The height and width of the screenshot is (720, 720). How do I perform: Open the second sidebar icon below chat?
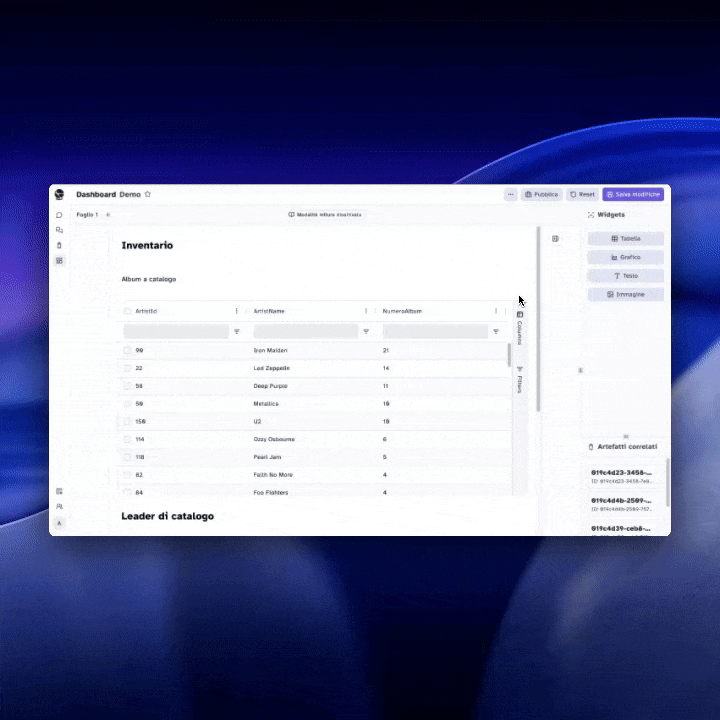pos(59,230)
